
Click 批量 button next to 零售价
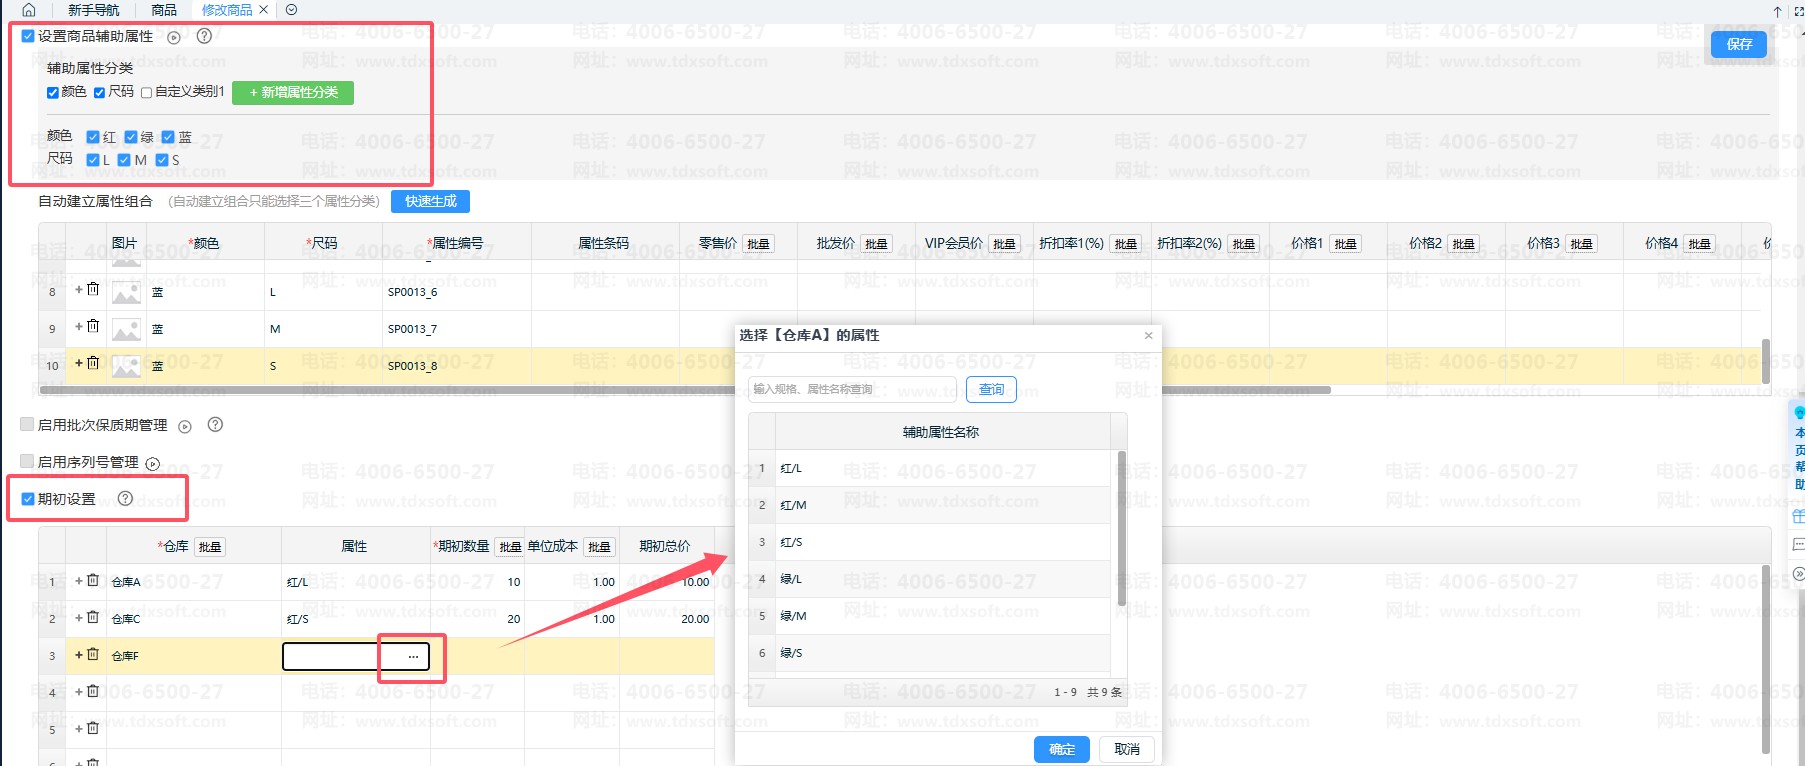(758, 244)
